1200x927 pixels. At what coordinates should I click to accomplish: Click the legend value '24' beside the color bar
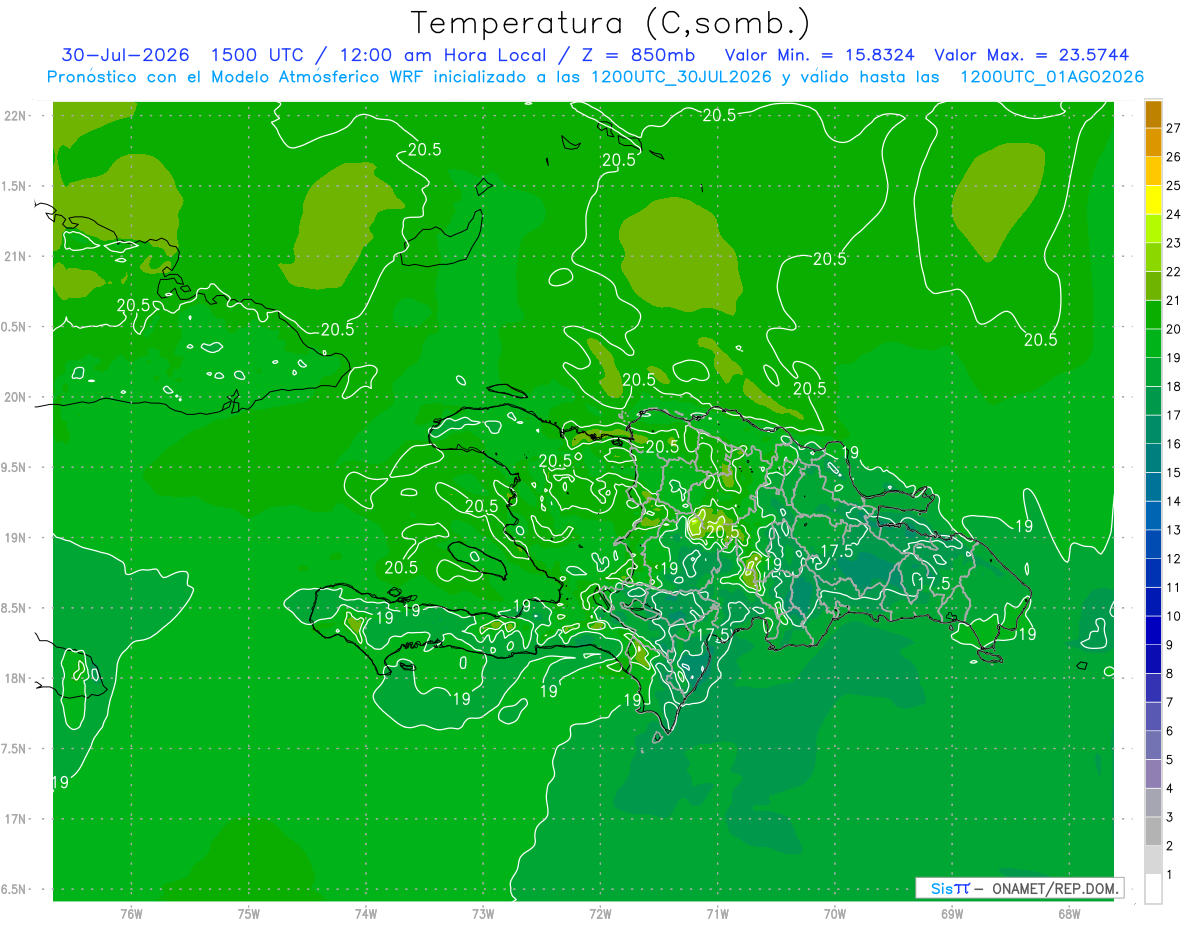(x=1173, y=214)
